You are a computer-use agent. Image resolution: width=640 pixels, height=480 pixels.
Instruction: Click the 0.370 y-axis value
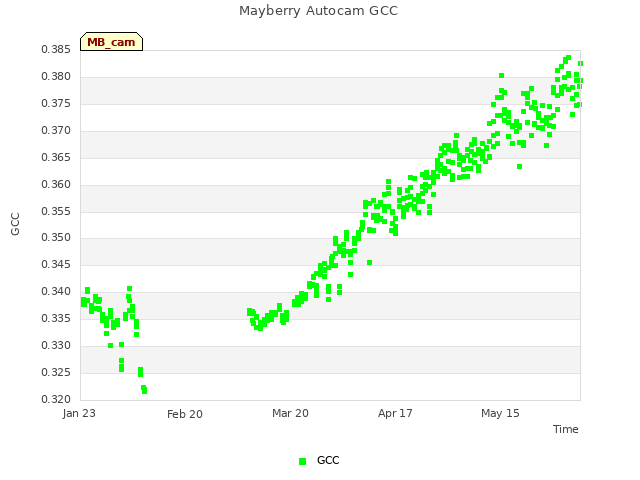coord(56,131)
